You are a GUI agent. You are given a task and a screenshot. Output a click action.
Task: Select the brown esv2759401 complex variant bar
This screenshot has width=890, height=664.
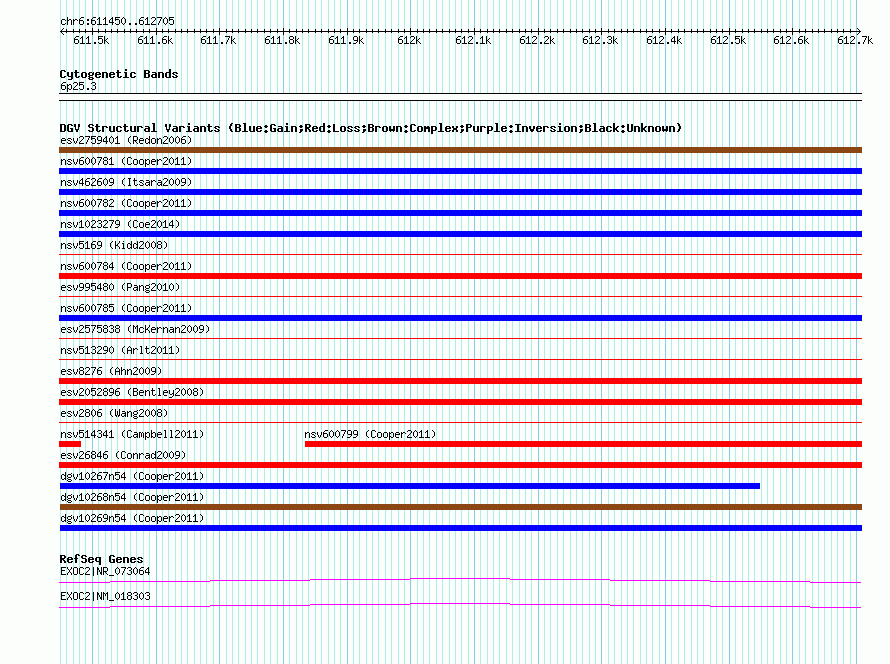460,150
